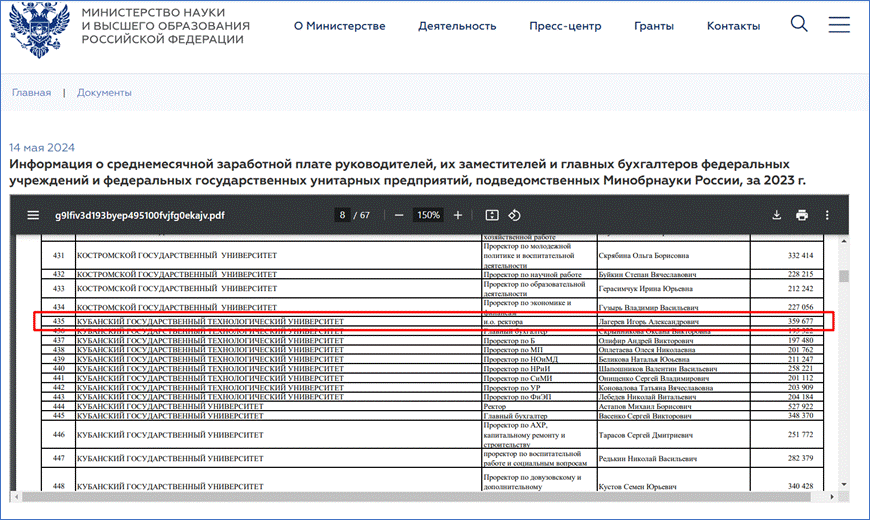This screenshot has width=870, height=520.
Task: Click page count text / 67
Action: 362,215
